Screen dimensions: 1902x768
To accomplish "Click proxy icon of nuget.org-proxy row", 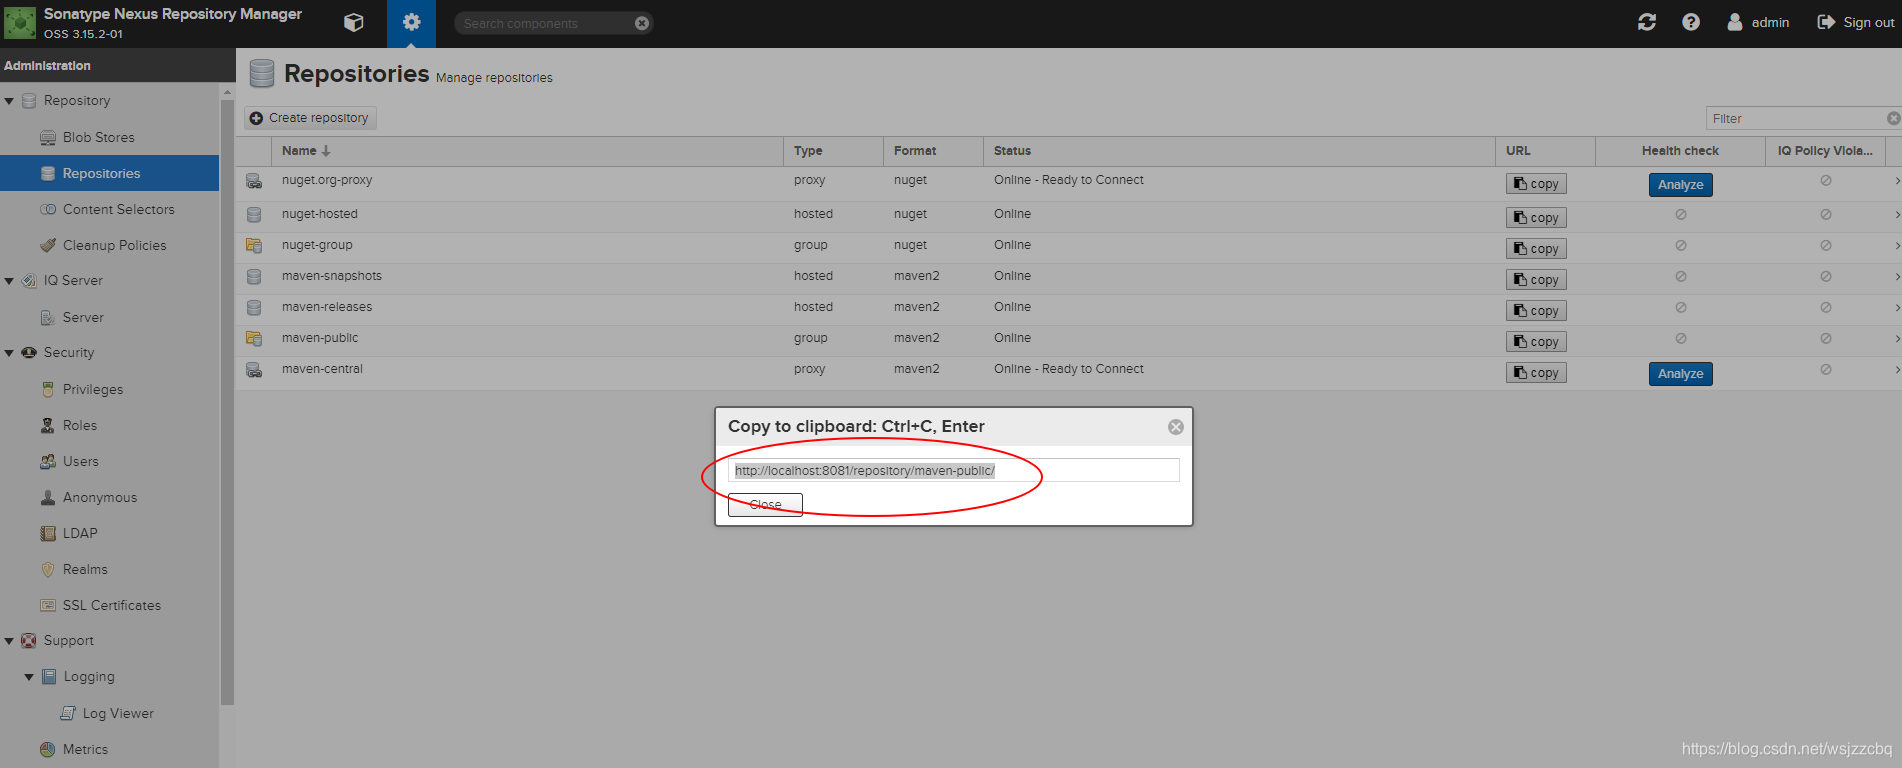I will tap(254, 181).
